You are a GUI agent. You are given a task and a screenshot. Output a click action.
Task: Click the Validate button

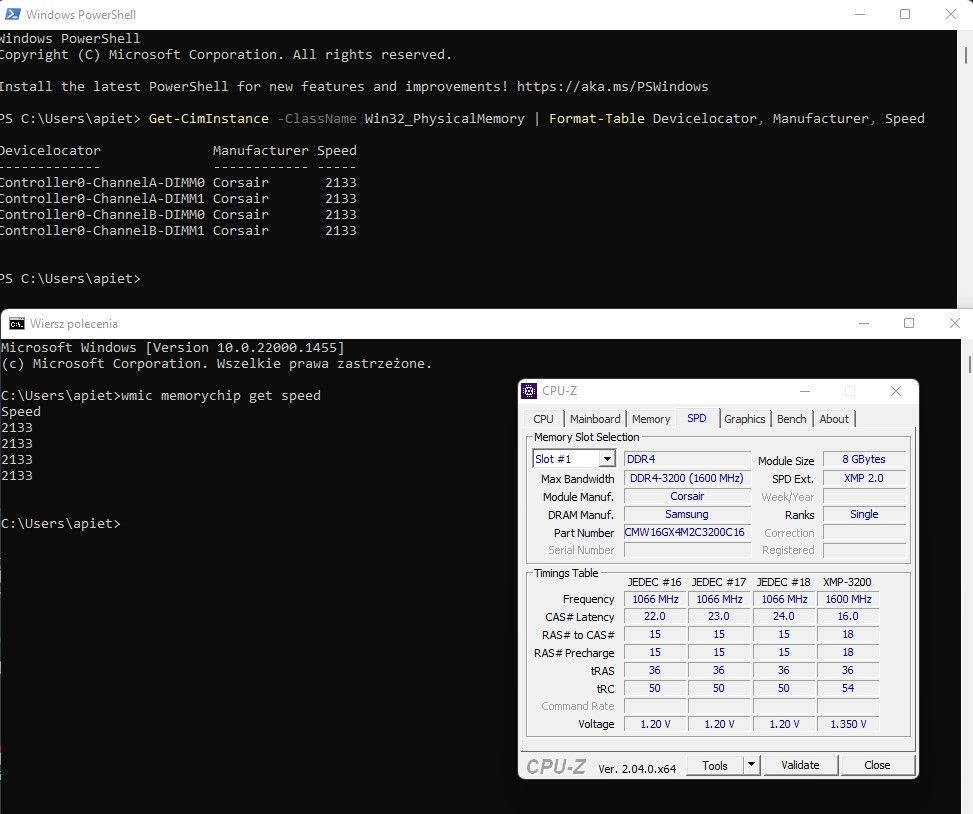(800, 766)
